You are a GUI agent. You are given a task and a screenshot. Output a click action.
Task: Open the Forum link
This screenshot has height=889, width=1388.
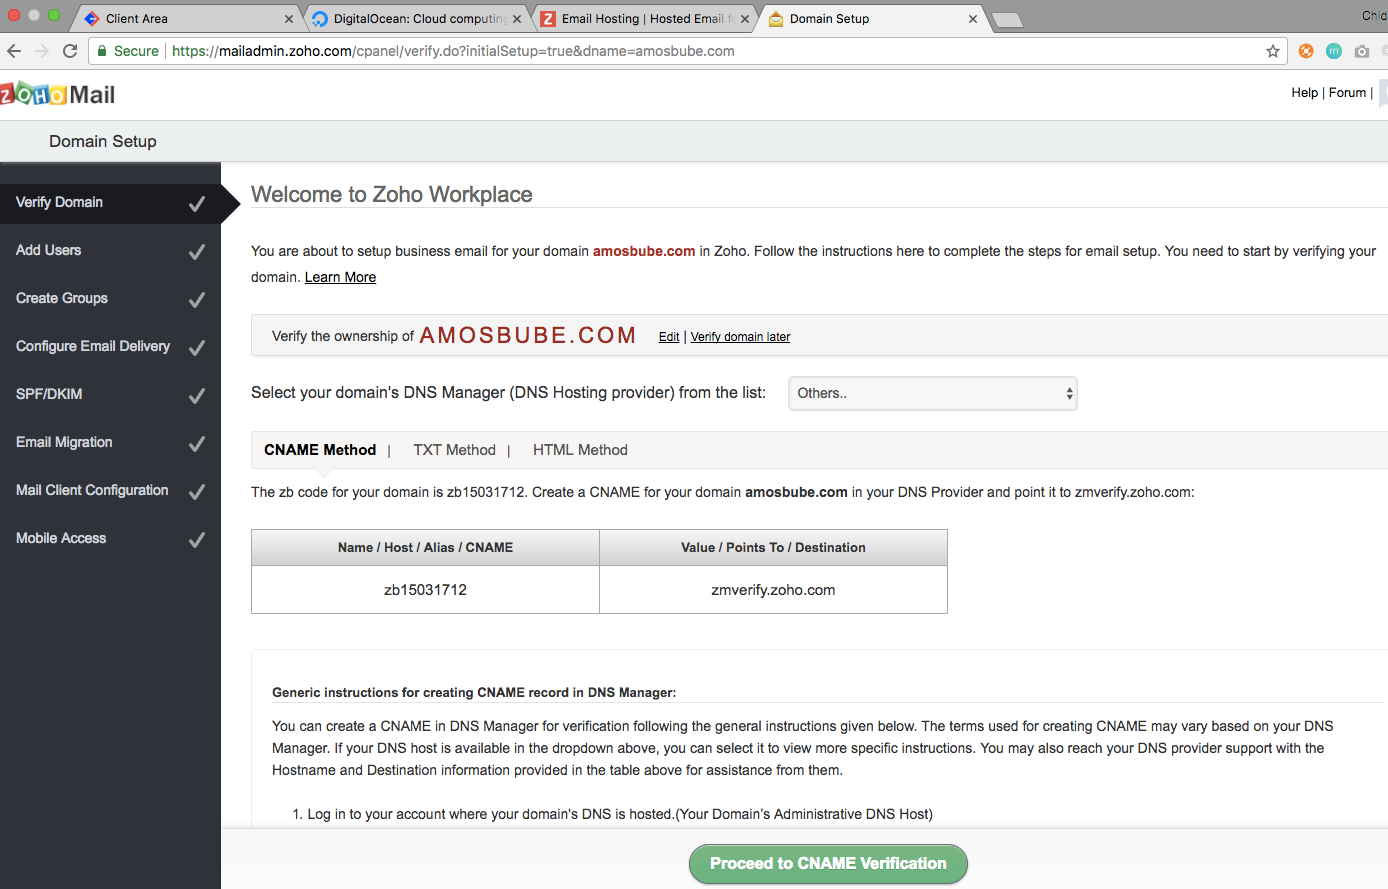click(x=1347, y=92)
